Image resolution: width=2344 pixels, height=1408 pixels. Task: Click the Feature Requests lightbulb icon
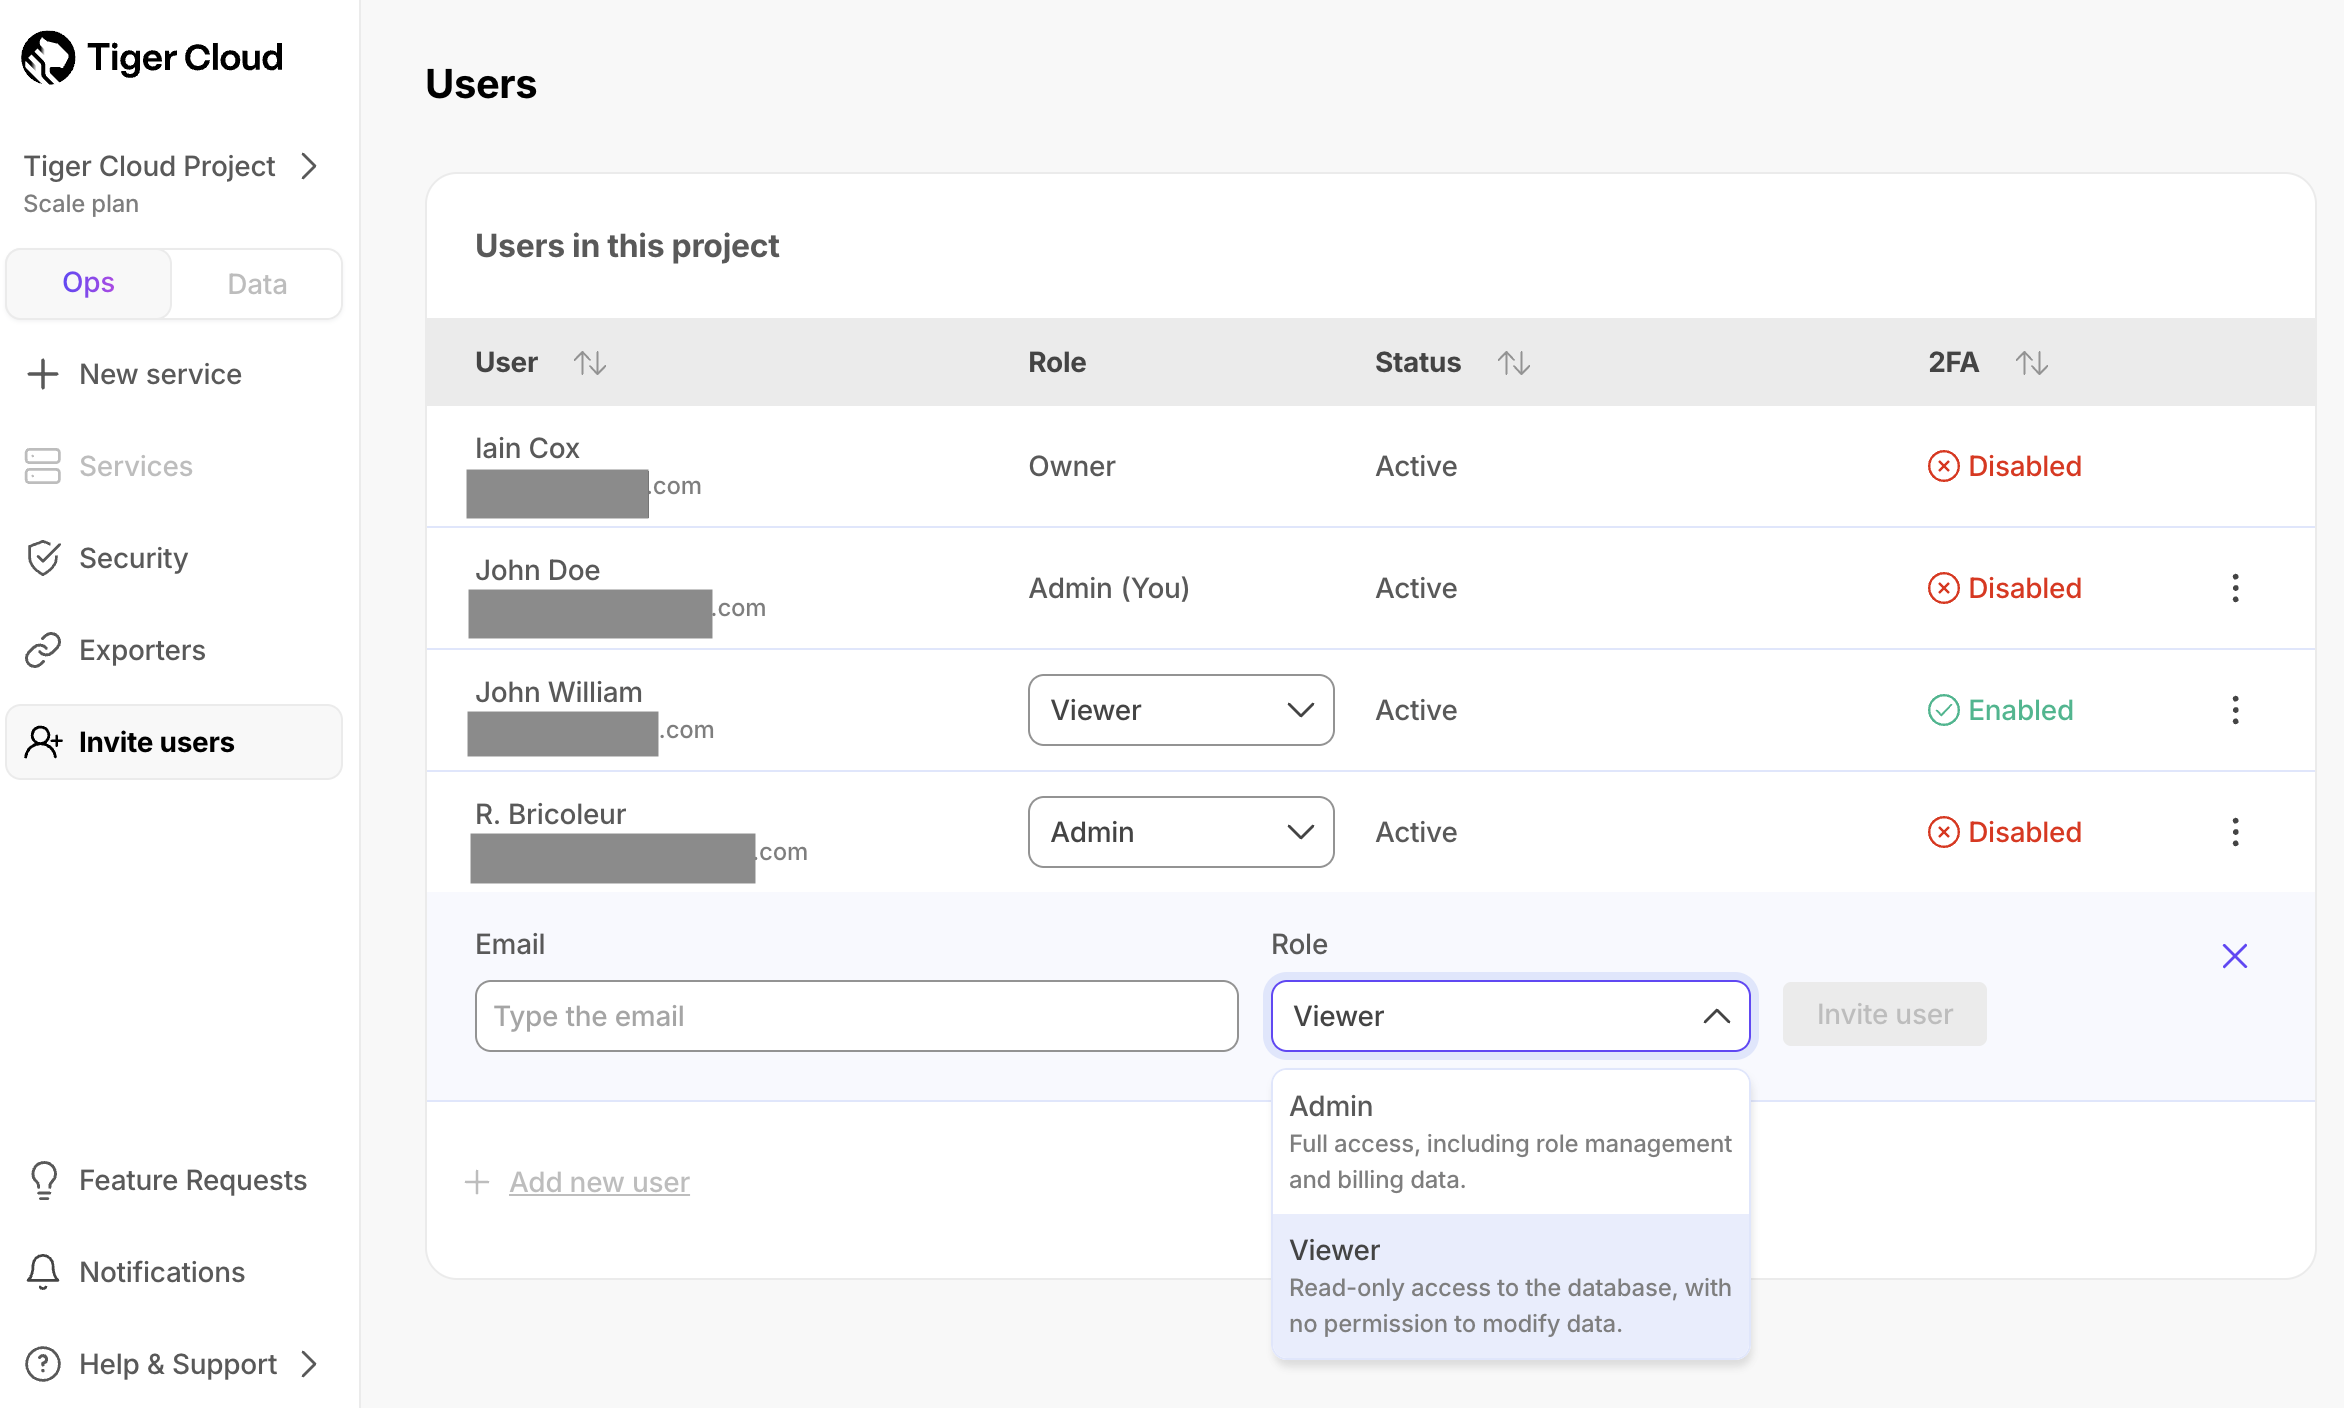[44, 1180]
